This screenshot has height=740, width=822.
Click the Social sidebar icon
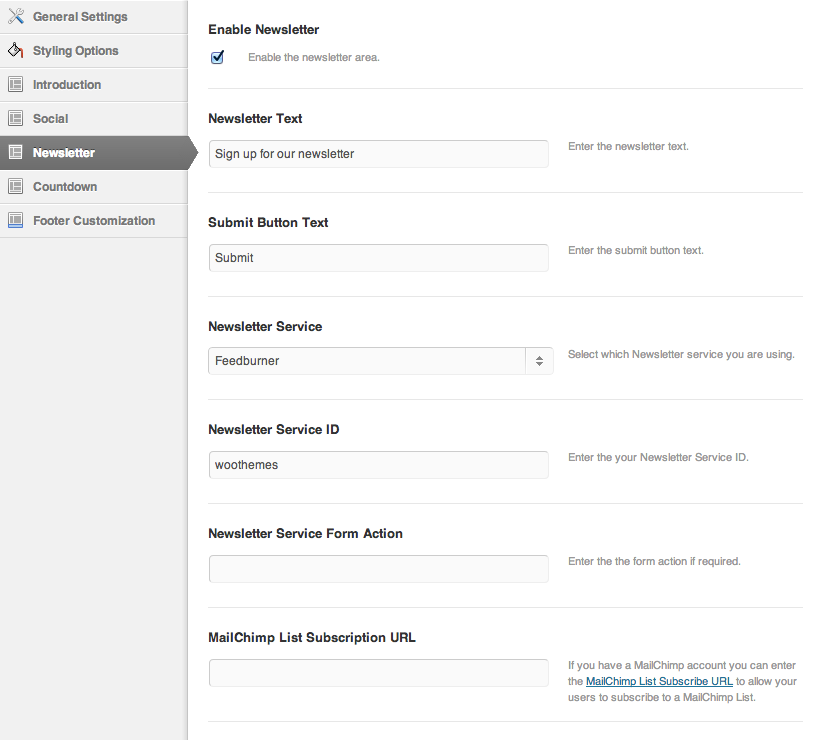[x=16, y=118]
